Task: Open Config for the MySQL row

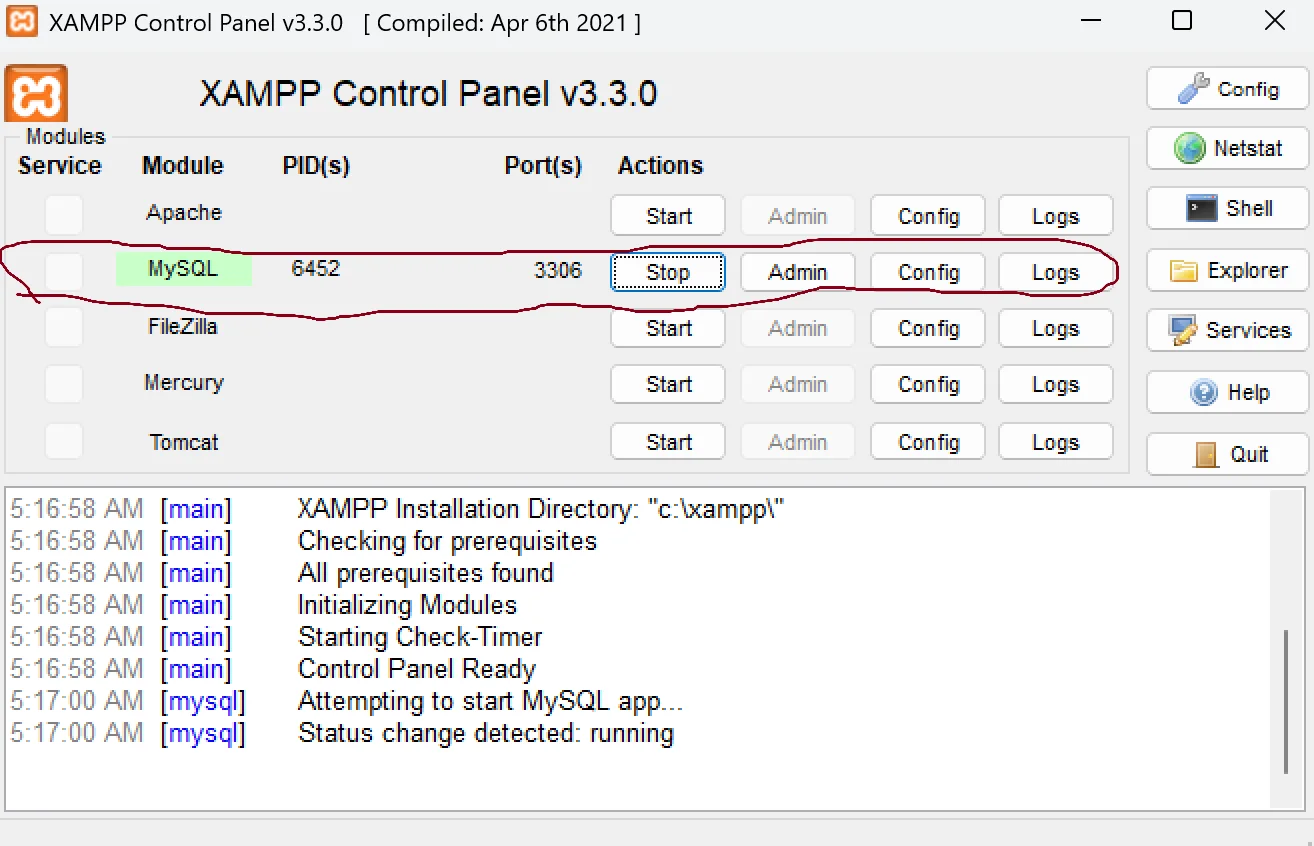Action: tap(928, 272)
